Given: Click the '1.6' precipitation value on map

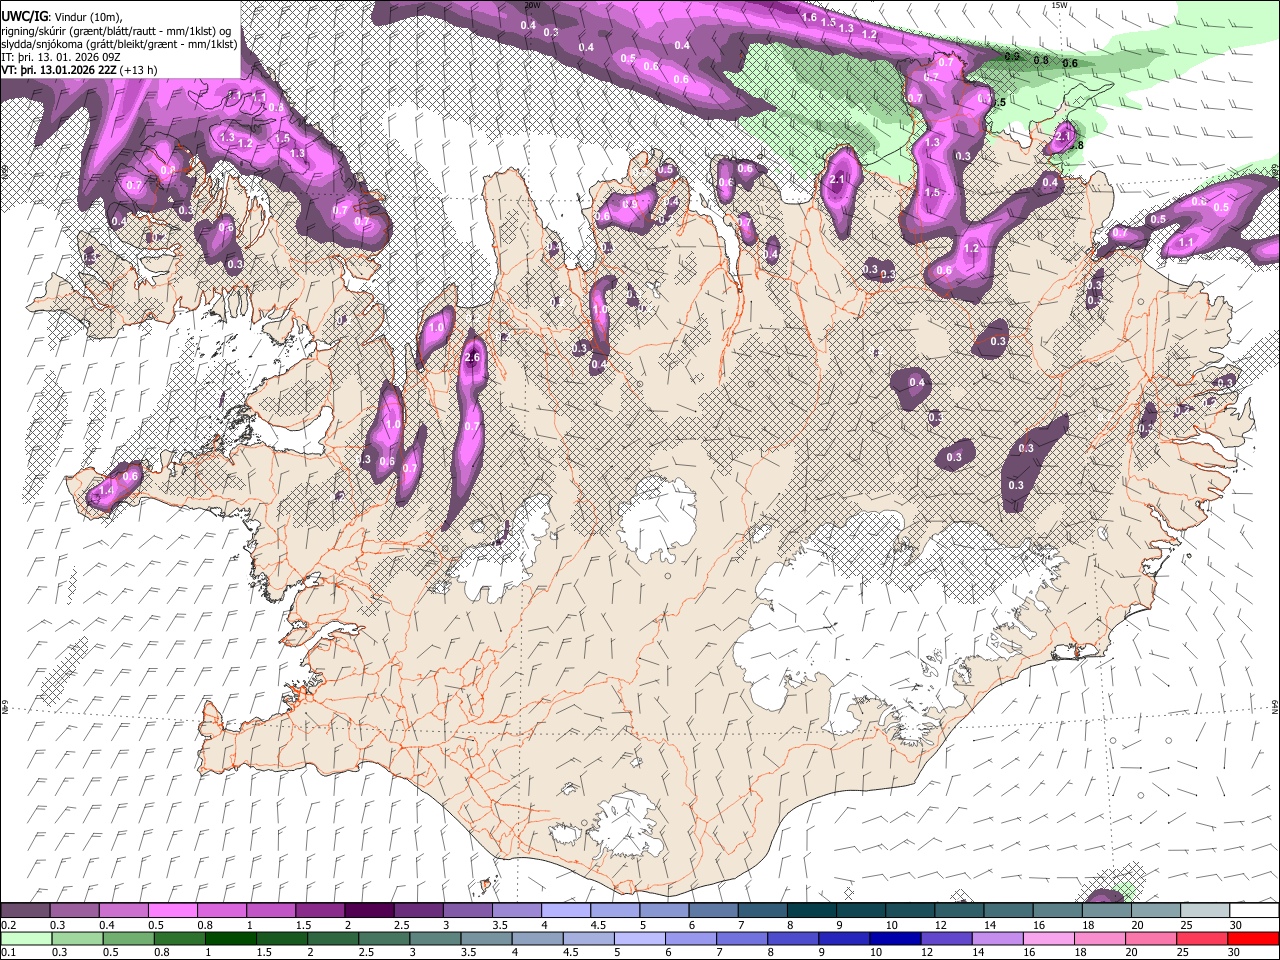Looking at the screenshot, I should tap(810, 18).
